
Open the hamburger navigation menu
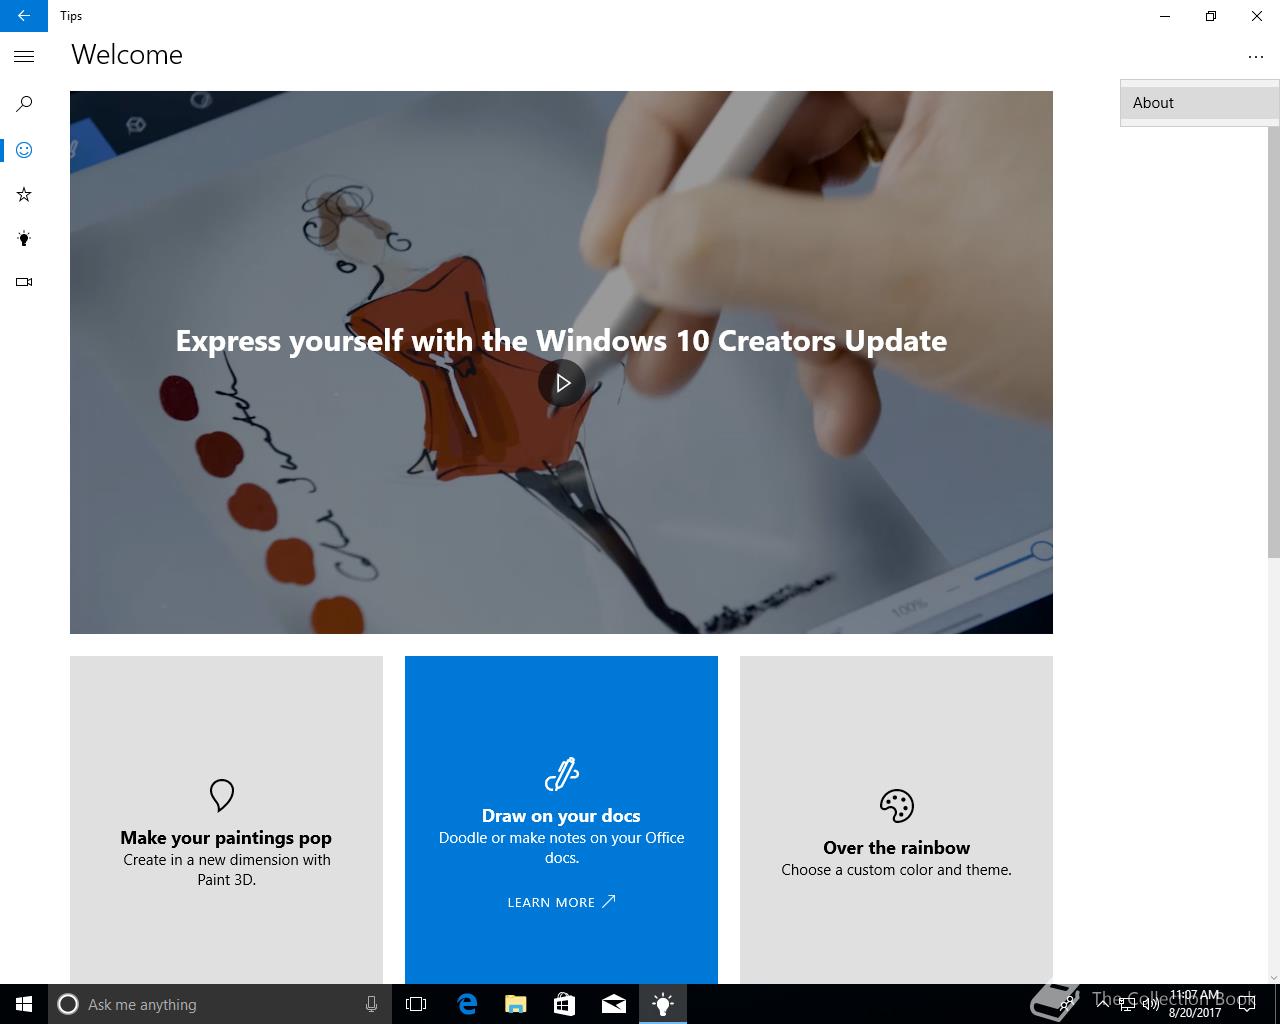click(x=24, y=57)
